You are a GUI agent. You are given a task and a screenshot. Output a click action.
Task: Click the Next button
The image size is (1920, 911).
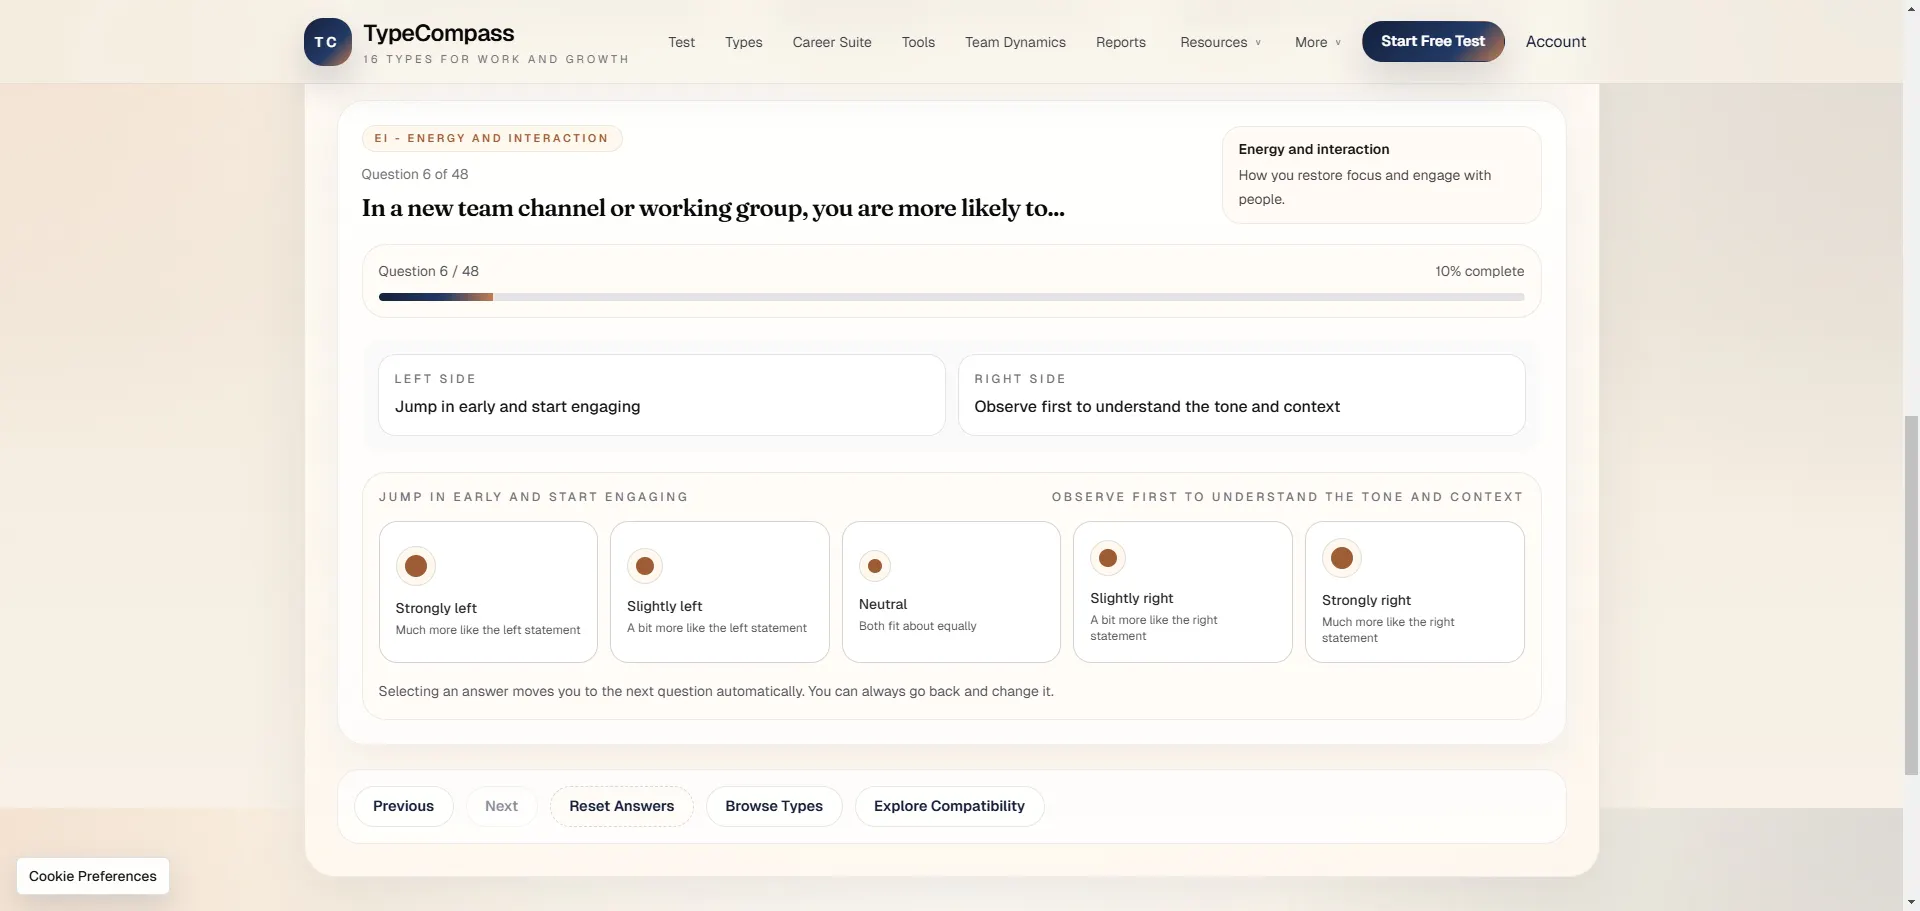click(501, 806)
